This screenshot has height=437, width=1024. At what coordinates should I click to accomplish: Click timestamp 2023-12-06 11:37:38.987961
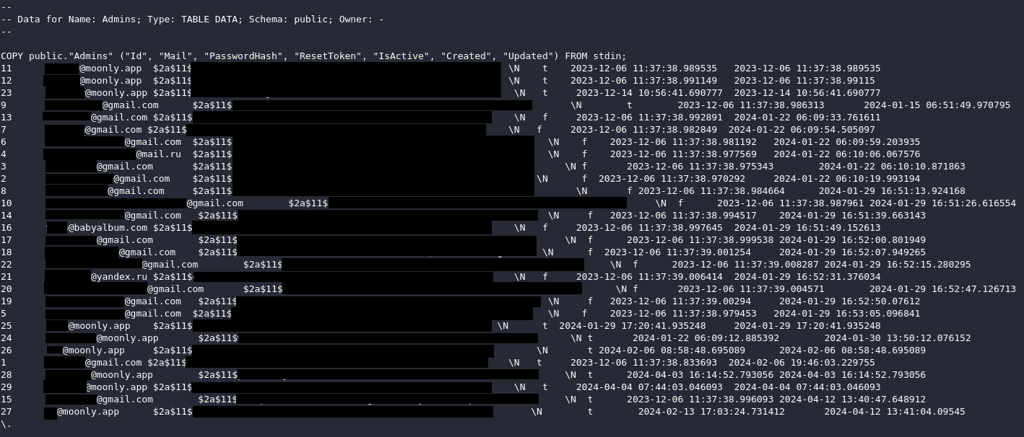point(790,203)
